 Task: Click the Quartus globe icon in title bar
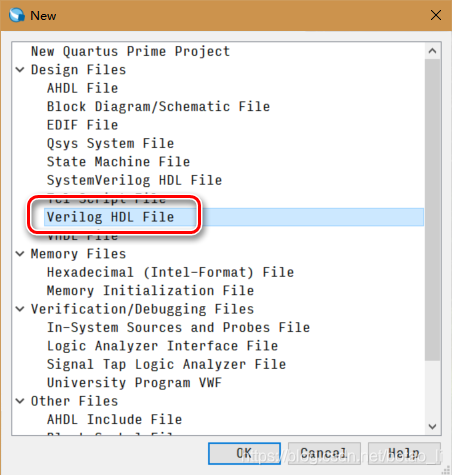pyautogui.click(x=17, y=15)
